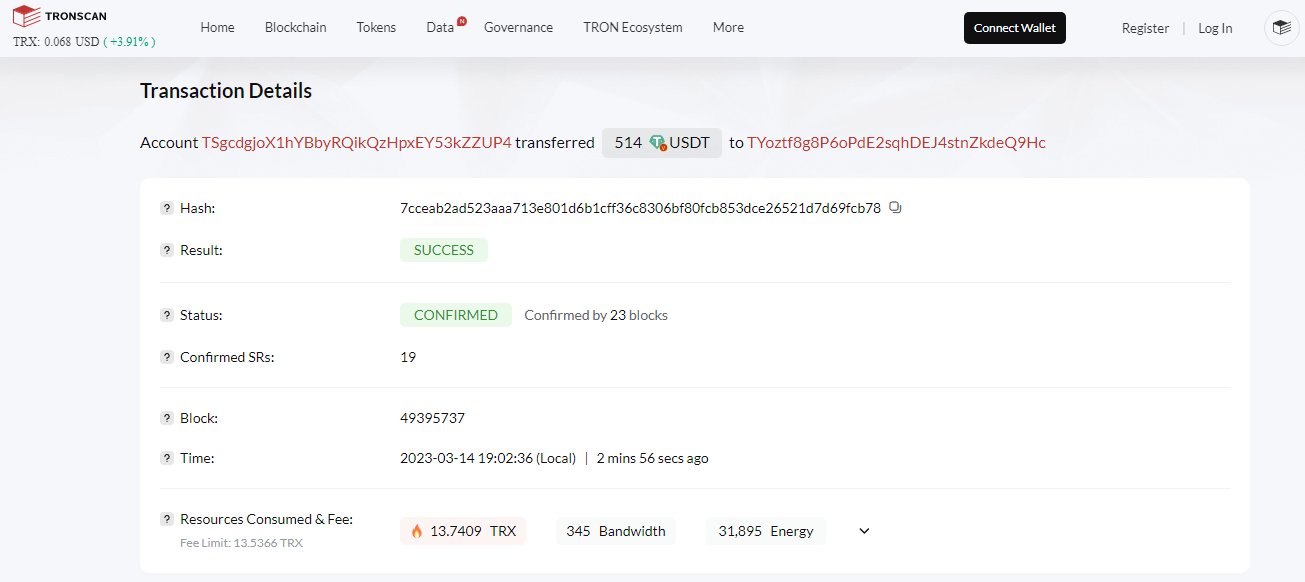Click the CONFIRMED status badge

tap(456, 315)
